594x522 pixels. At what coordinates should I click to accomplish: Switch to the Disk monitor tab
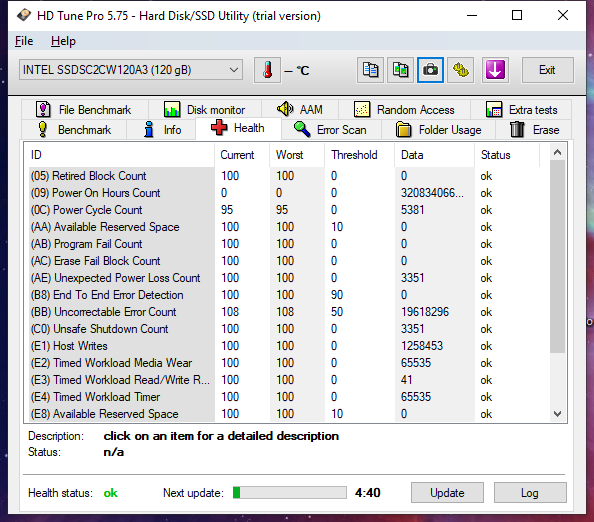pos(205,110)
